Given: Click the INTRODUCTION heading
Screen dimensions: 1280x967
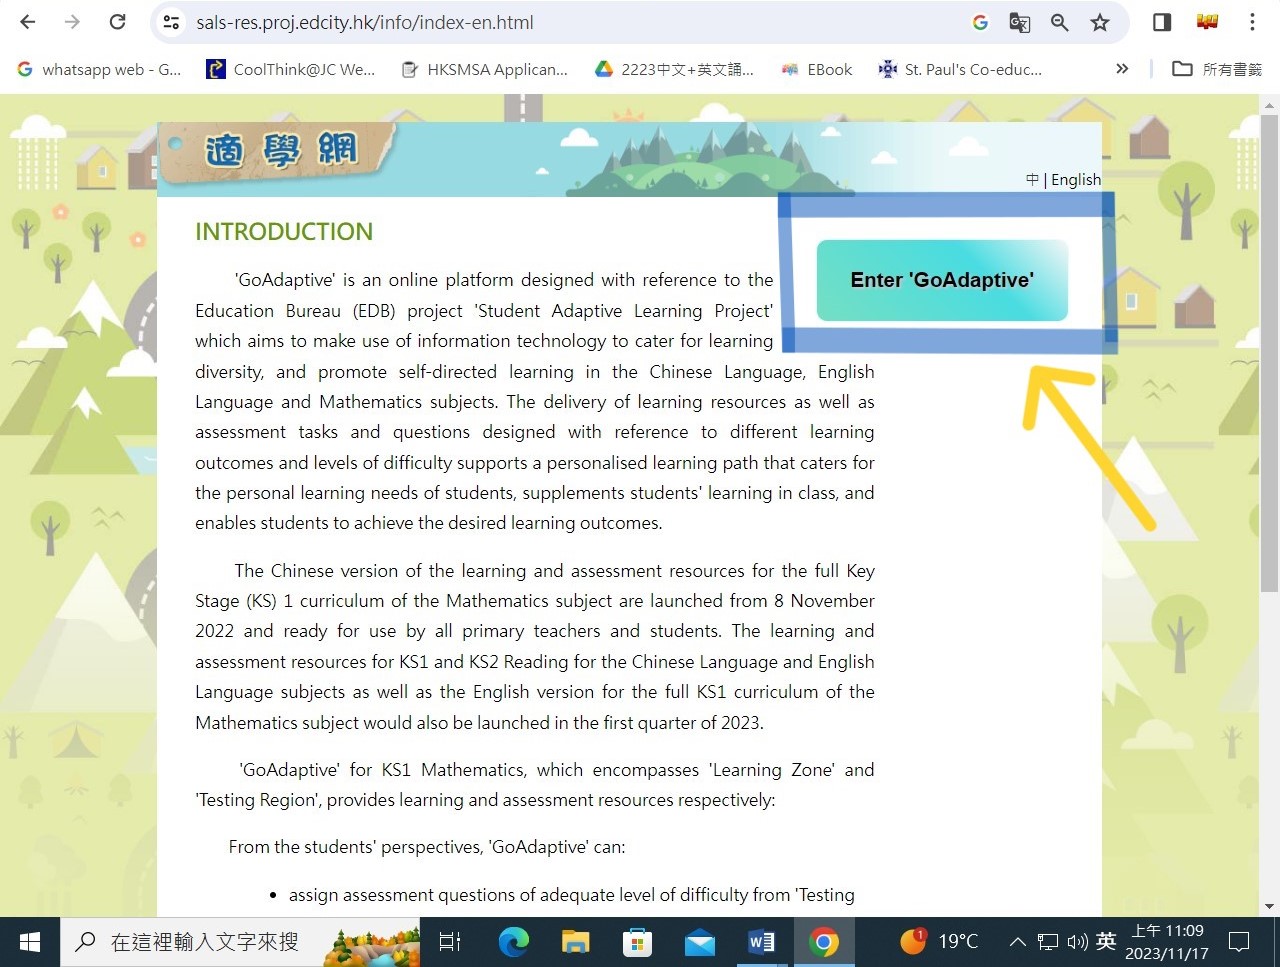Looking at the screenshot, I should coord(284,232).
